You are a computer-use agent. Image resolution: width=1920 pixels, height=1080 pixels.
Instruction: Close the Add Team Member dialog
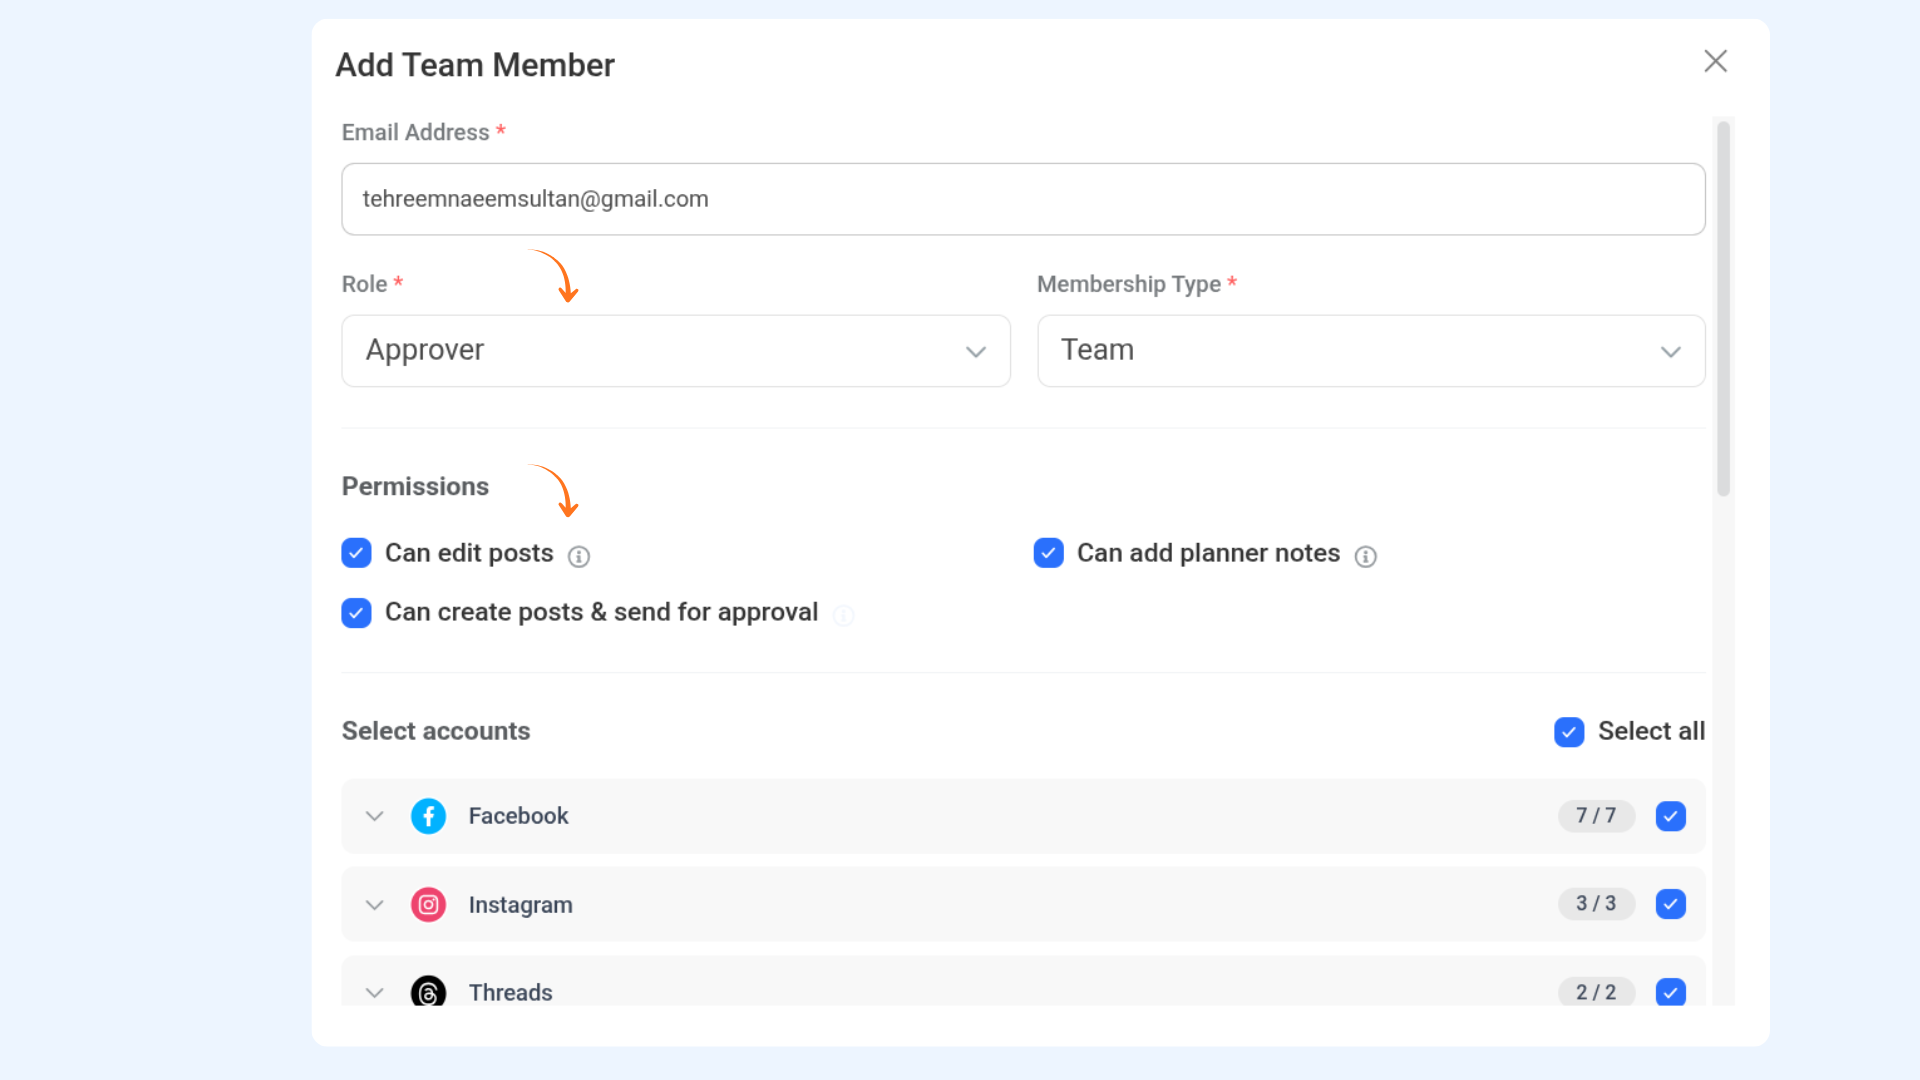[1715, 62]
